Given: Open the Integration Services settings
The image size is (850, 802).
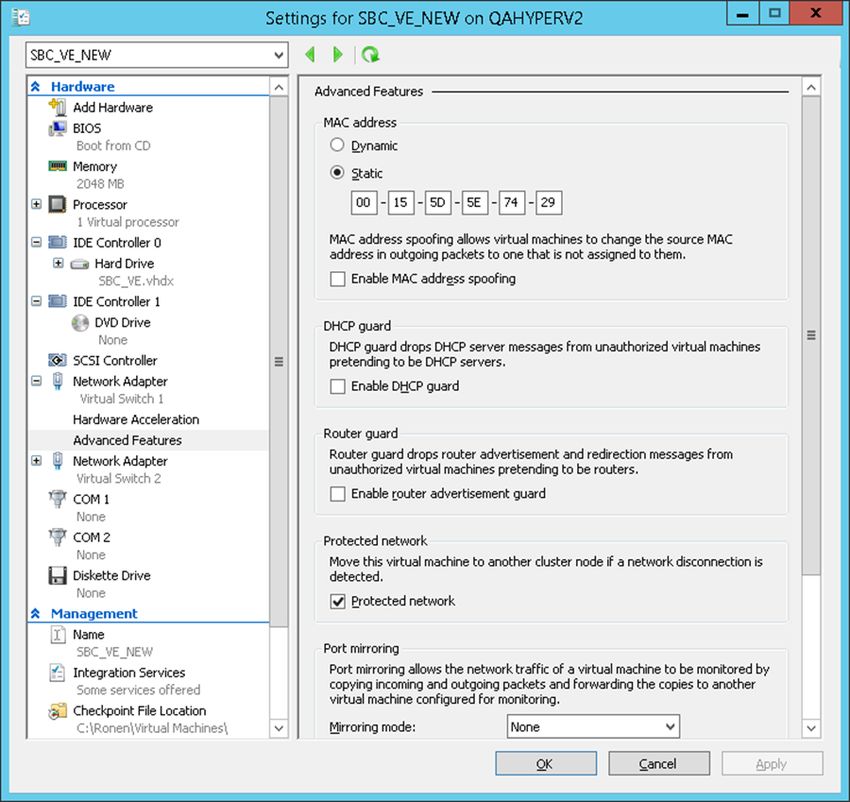Looking at the screenshot, I should (129, 672).
